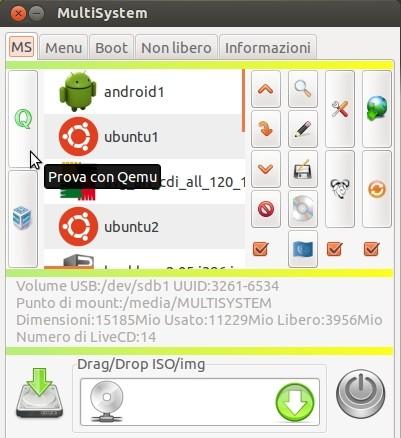401x438 pixels.
Task: Toggle the checkbox under the GNU icon
Action: coord(335,249)
